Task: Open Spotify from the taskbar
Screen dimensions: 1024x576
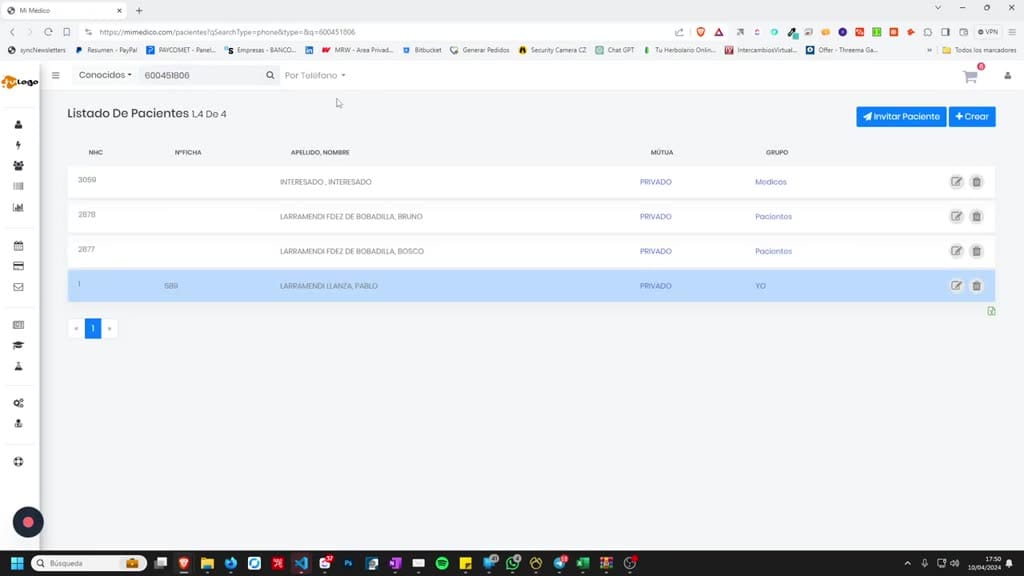Action: [x=442, y=563]
